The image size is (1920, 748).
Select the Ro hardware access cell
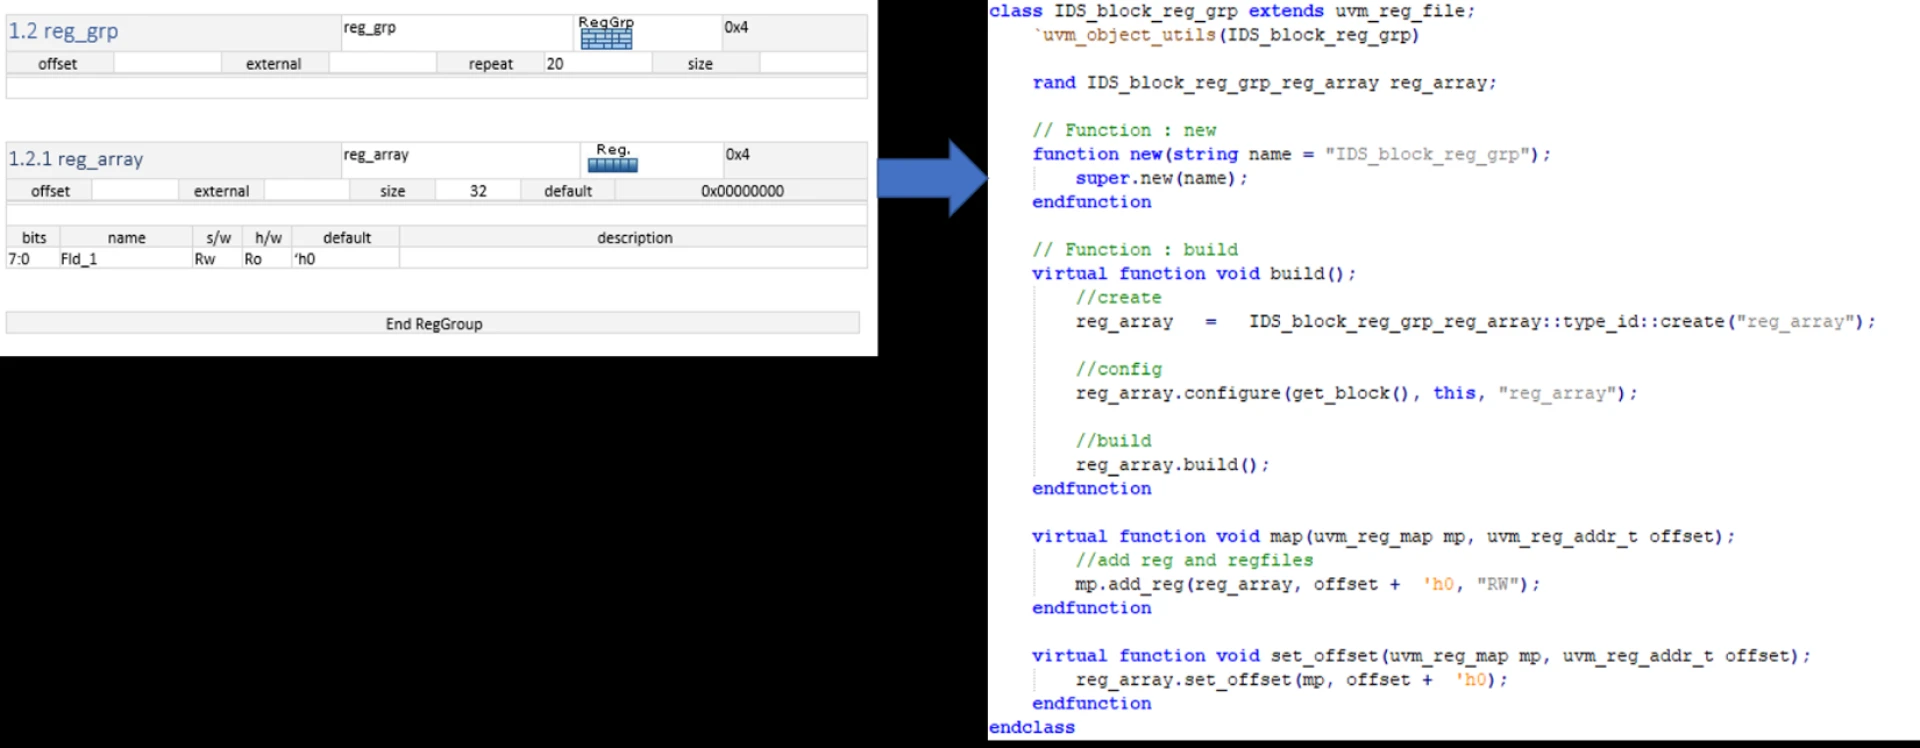coord(253,259)
